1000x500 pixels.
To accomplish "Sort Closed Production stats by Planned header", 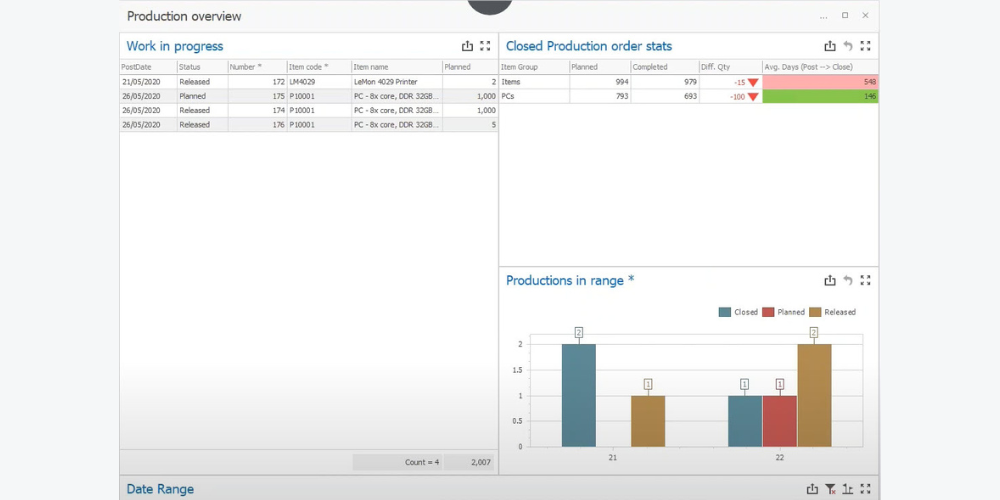I will click(600, 67).
